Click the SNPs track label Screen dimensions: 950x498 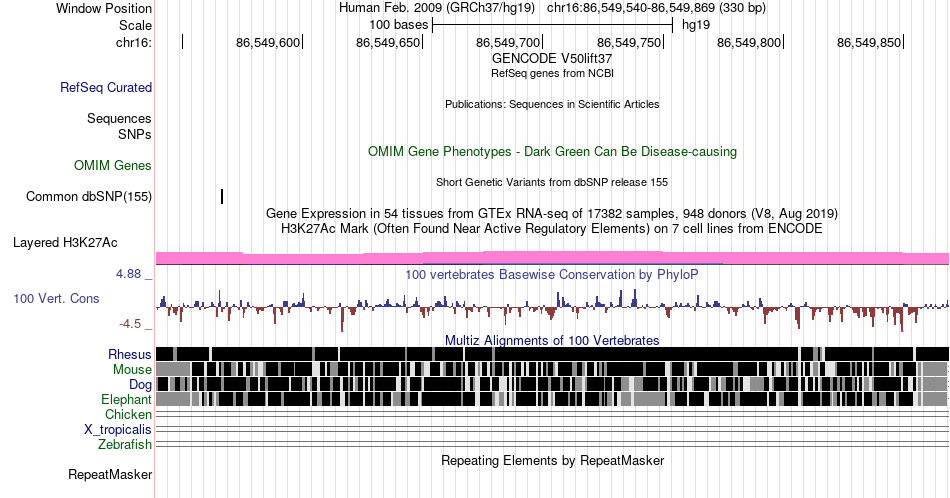(x=135, y=134)
